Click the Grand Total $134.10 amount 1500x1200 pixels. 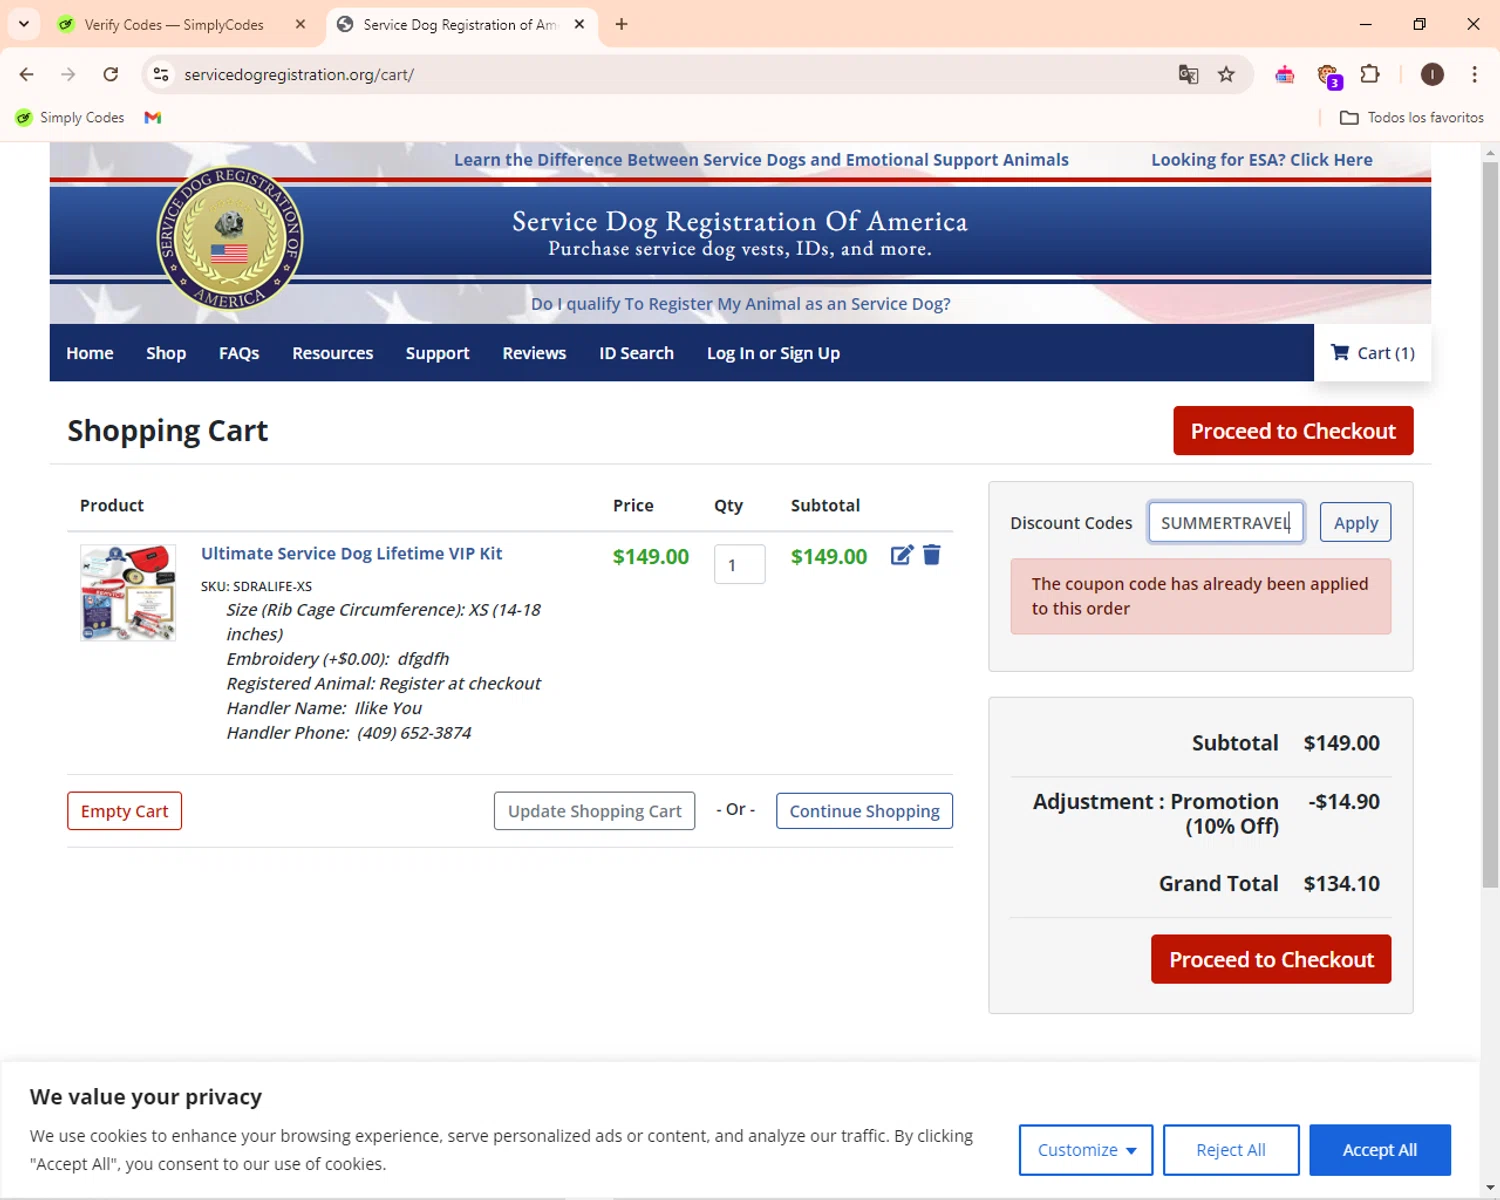tap(1341, 884)
